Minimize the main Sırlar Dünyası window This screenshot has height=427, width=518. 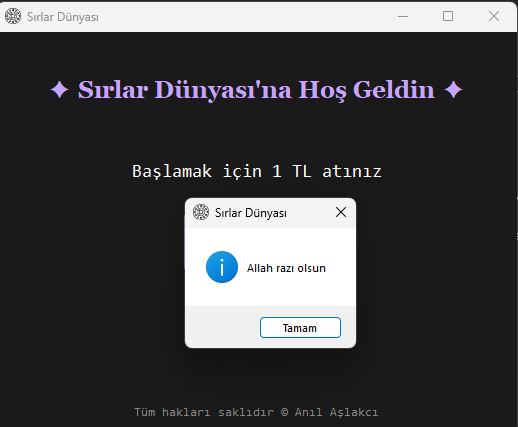pyautogui.click(x=403, y=16)
